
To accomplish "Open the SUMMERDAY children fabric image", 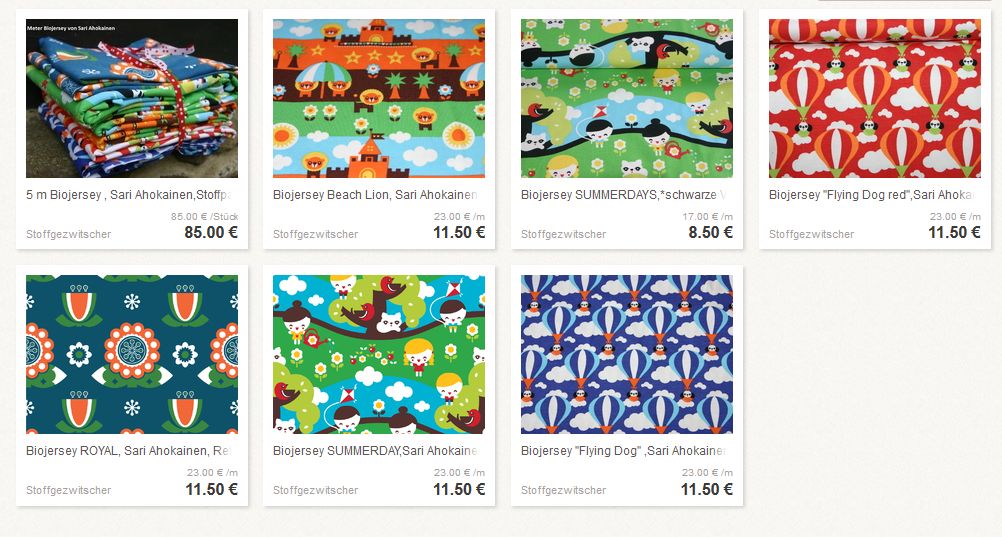I will click(379, 355).
